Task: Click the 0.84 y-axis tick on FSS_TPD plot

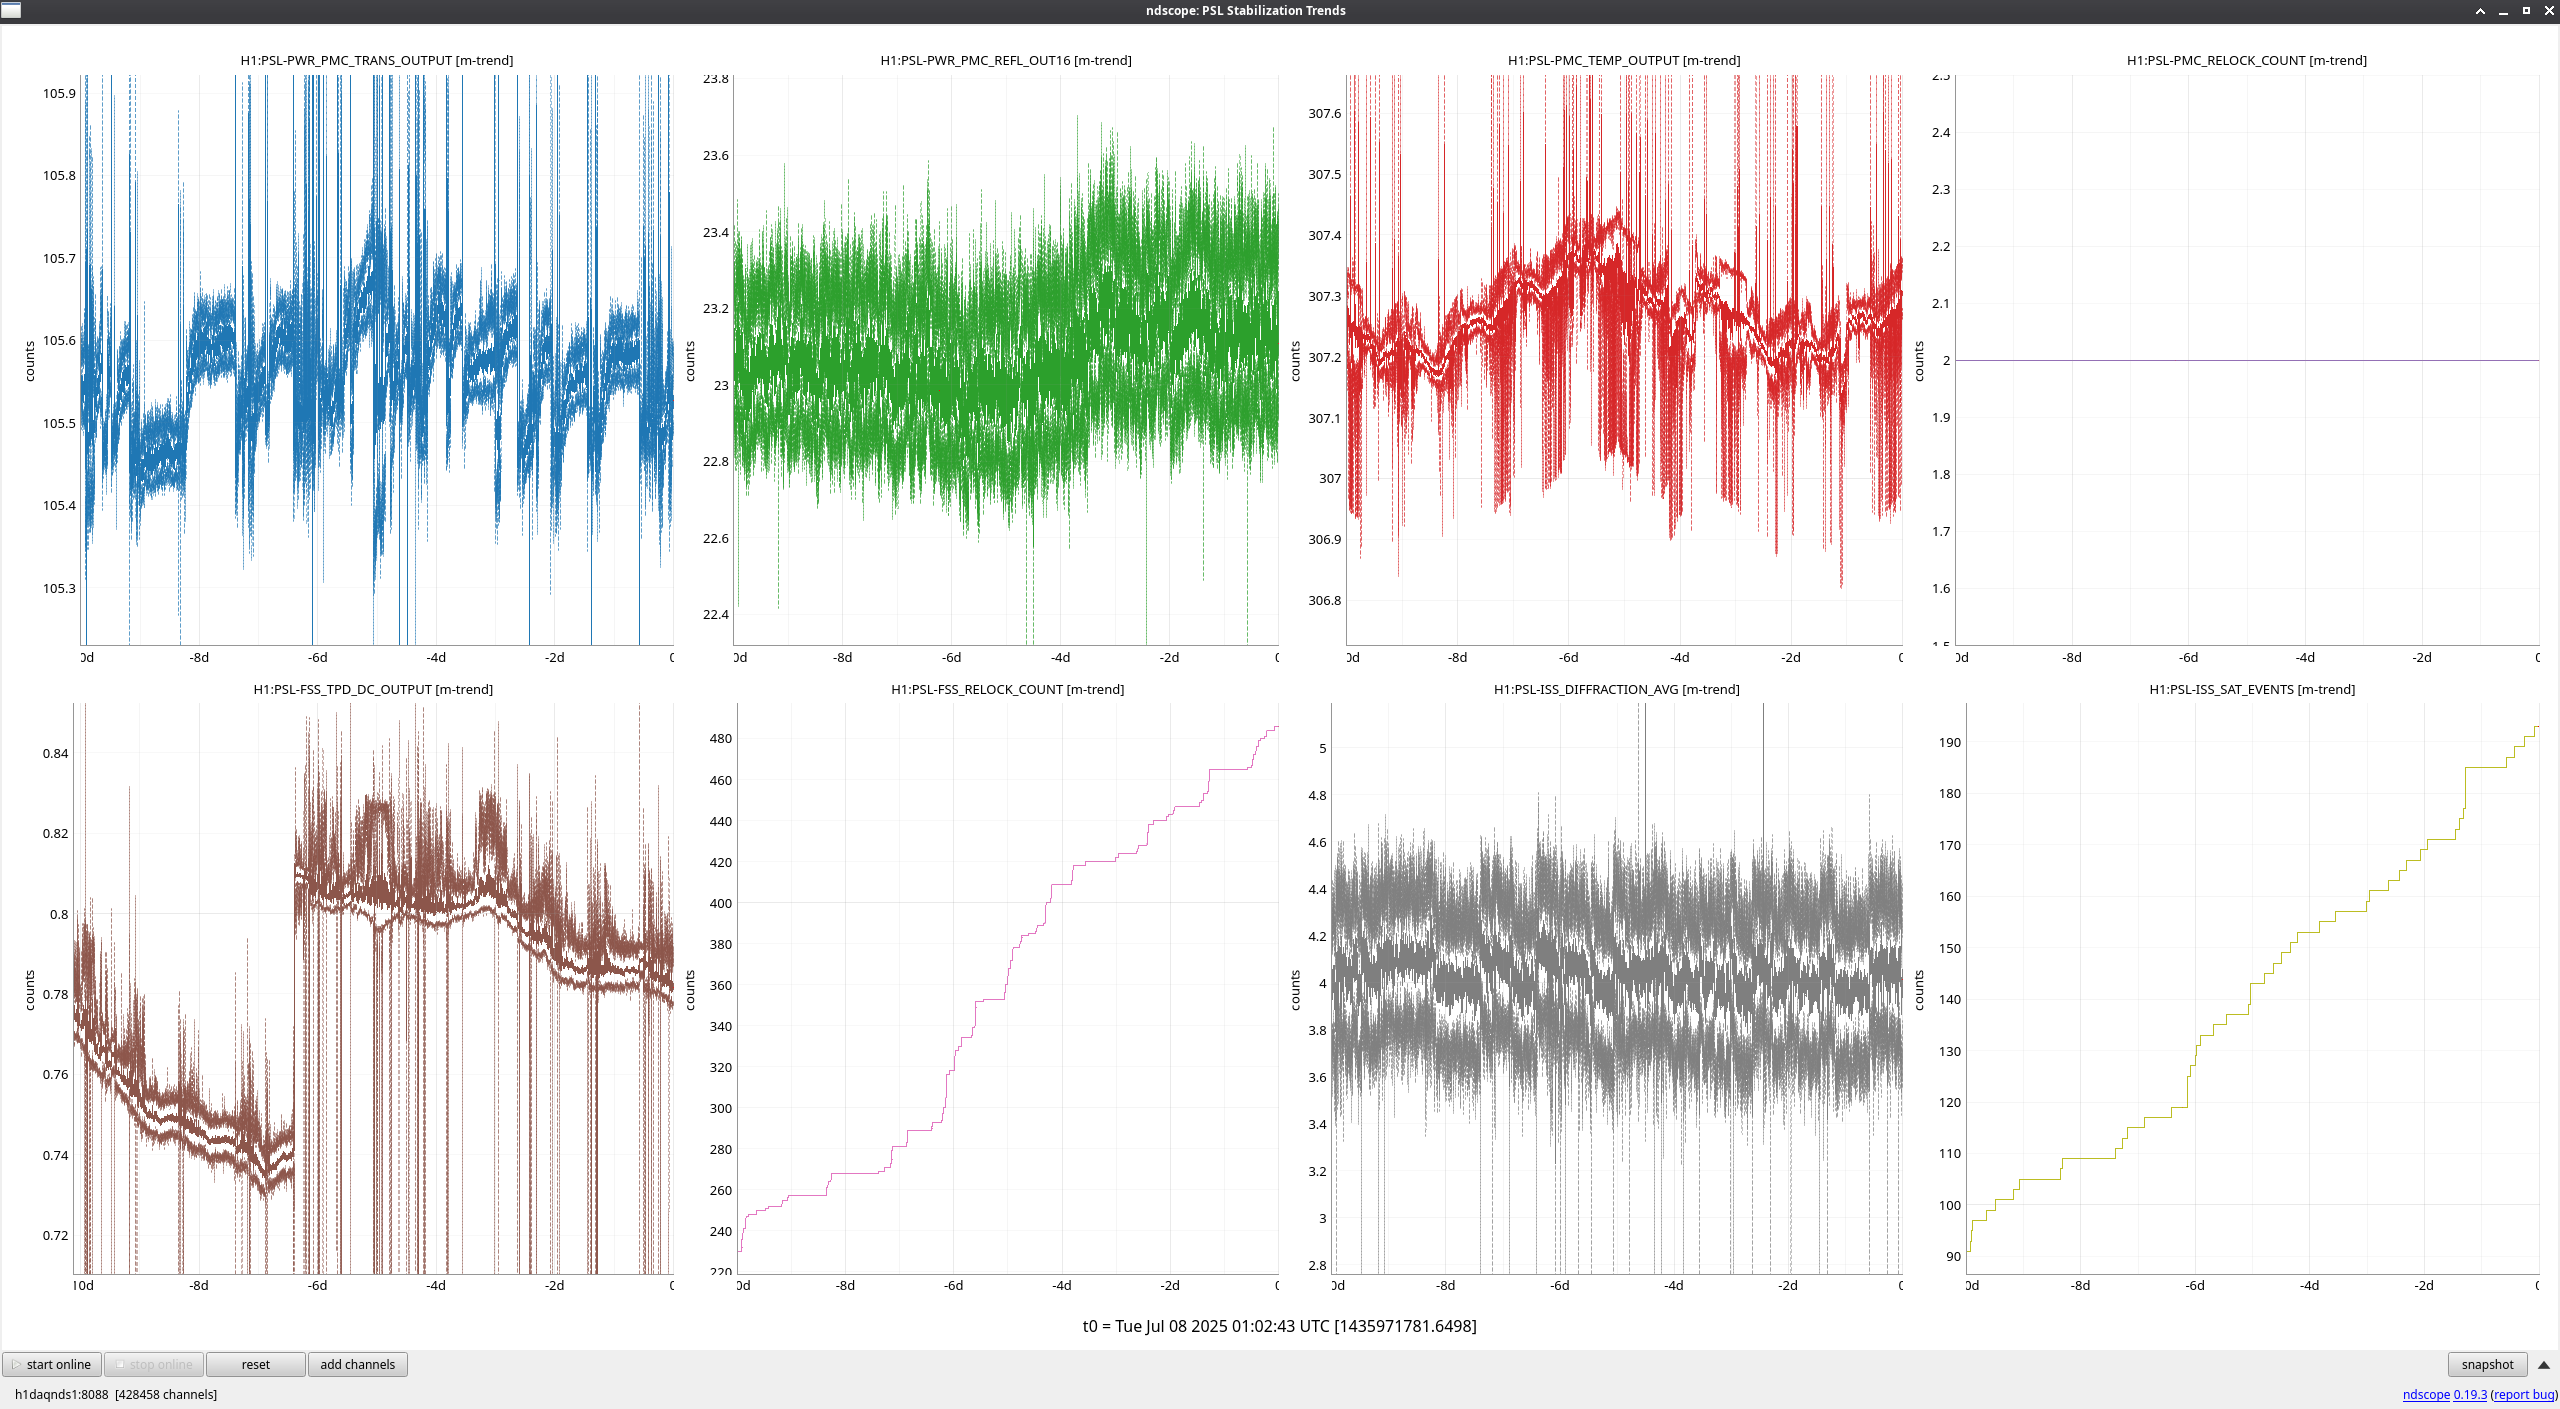Action: pos(55,753)
